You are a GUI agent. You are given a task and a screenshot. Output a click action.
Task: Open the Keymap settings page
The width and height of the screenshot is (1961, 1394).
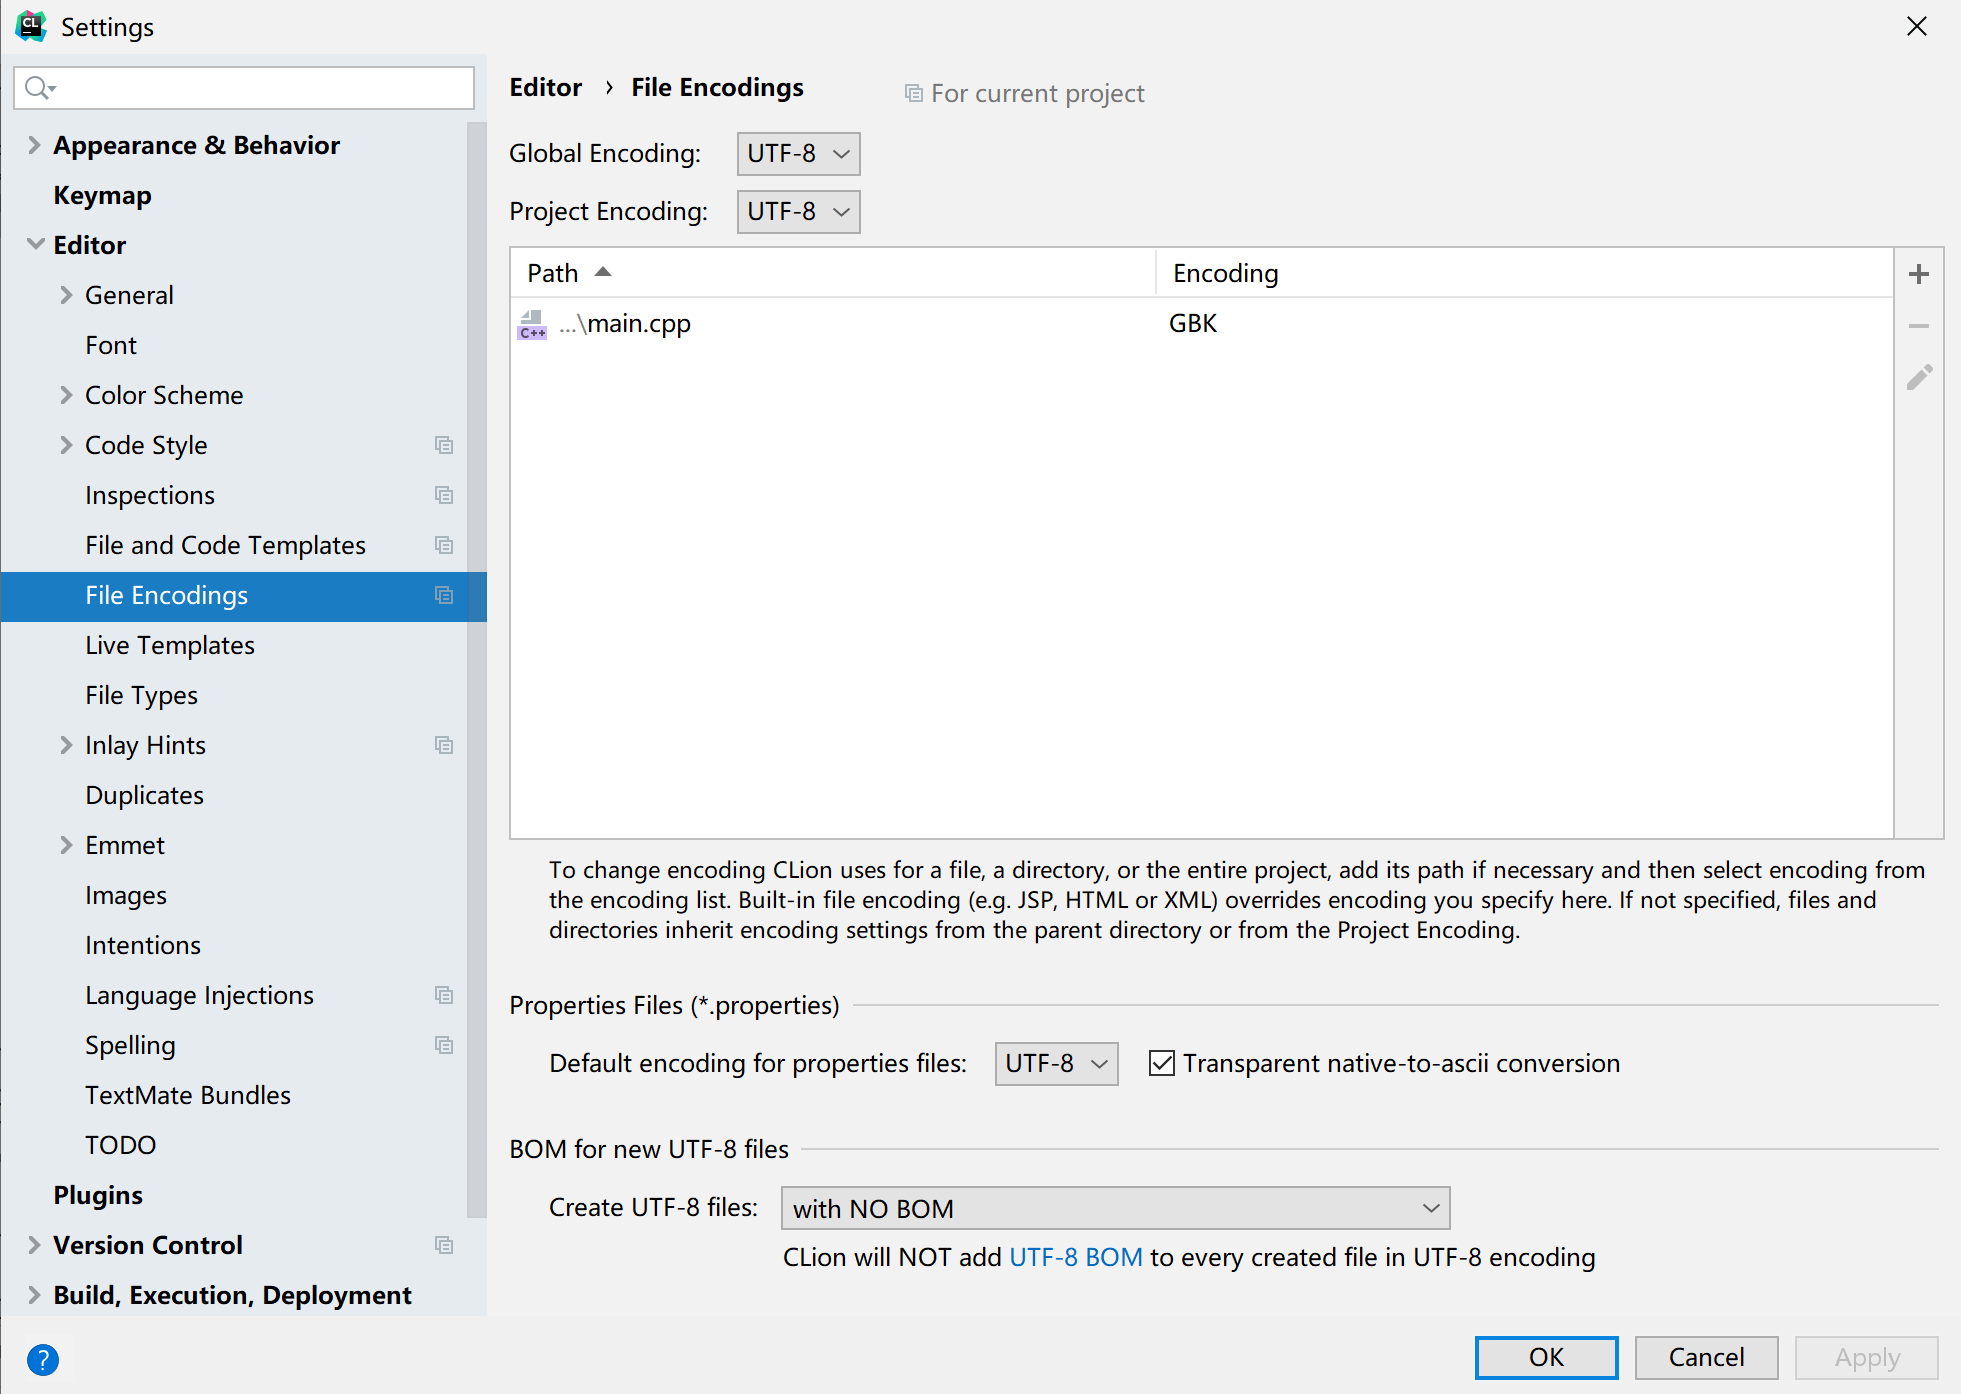click(x=102, y=195)
